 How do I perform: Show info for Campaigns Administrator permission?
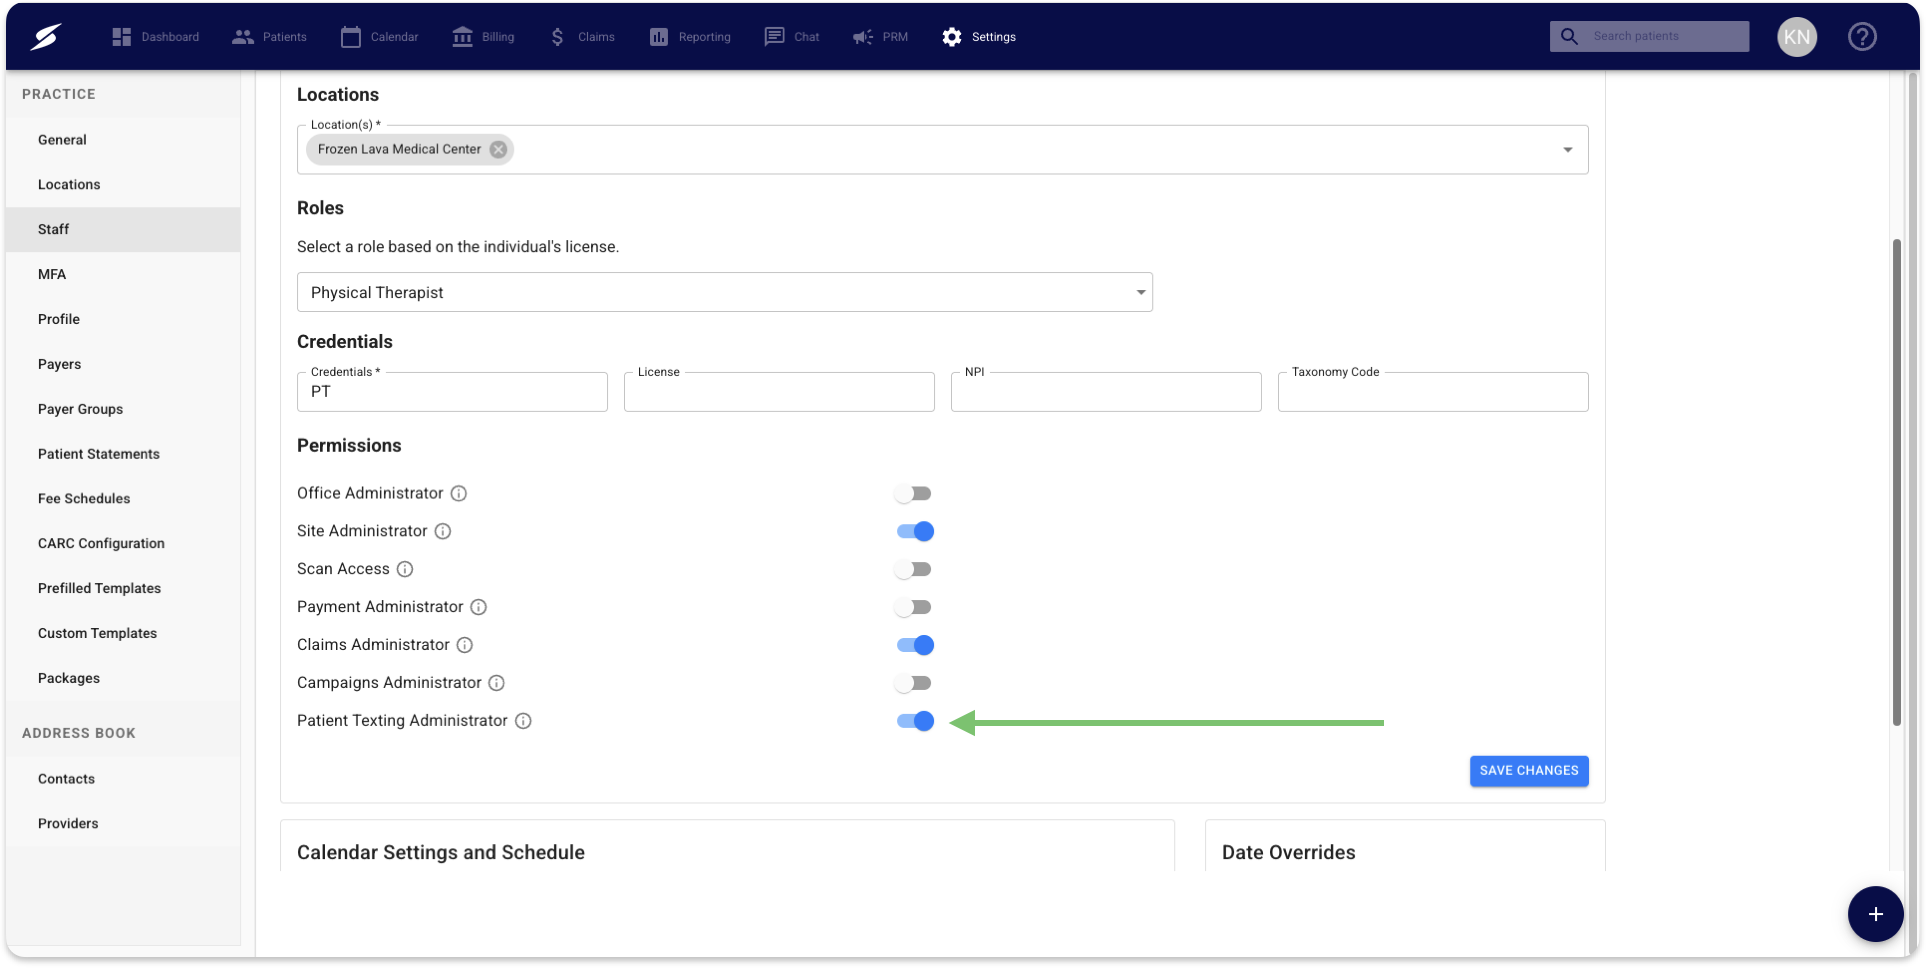497,683
